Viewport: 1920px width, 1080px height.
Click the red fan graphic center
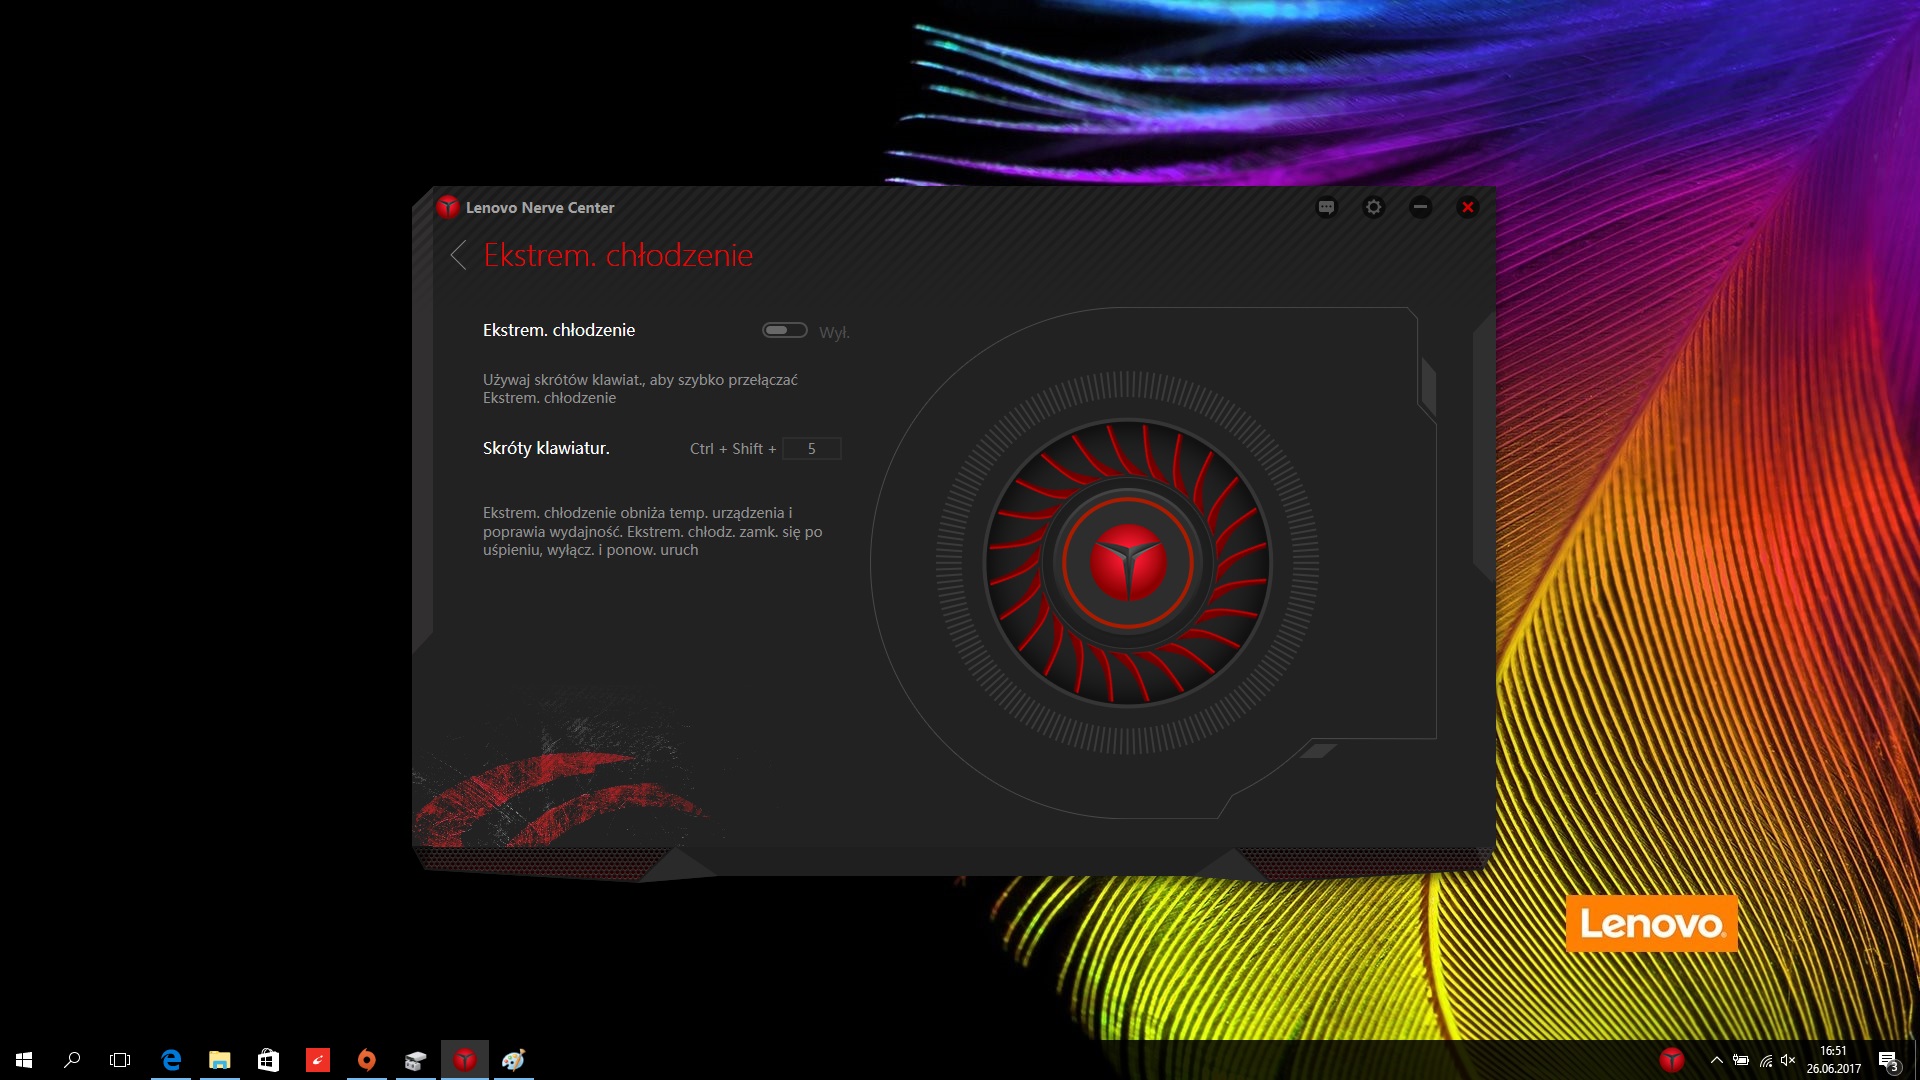pyautogui.click(x=1128, y=563)
